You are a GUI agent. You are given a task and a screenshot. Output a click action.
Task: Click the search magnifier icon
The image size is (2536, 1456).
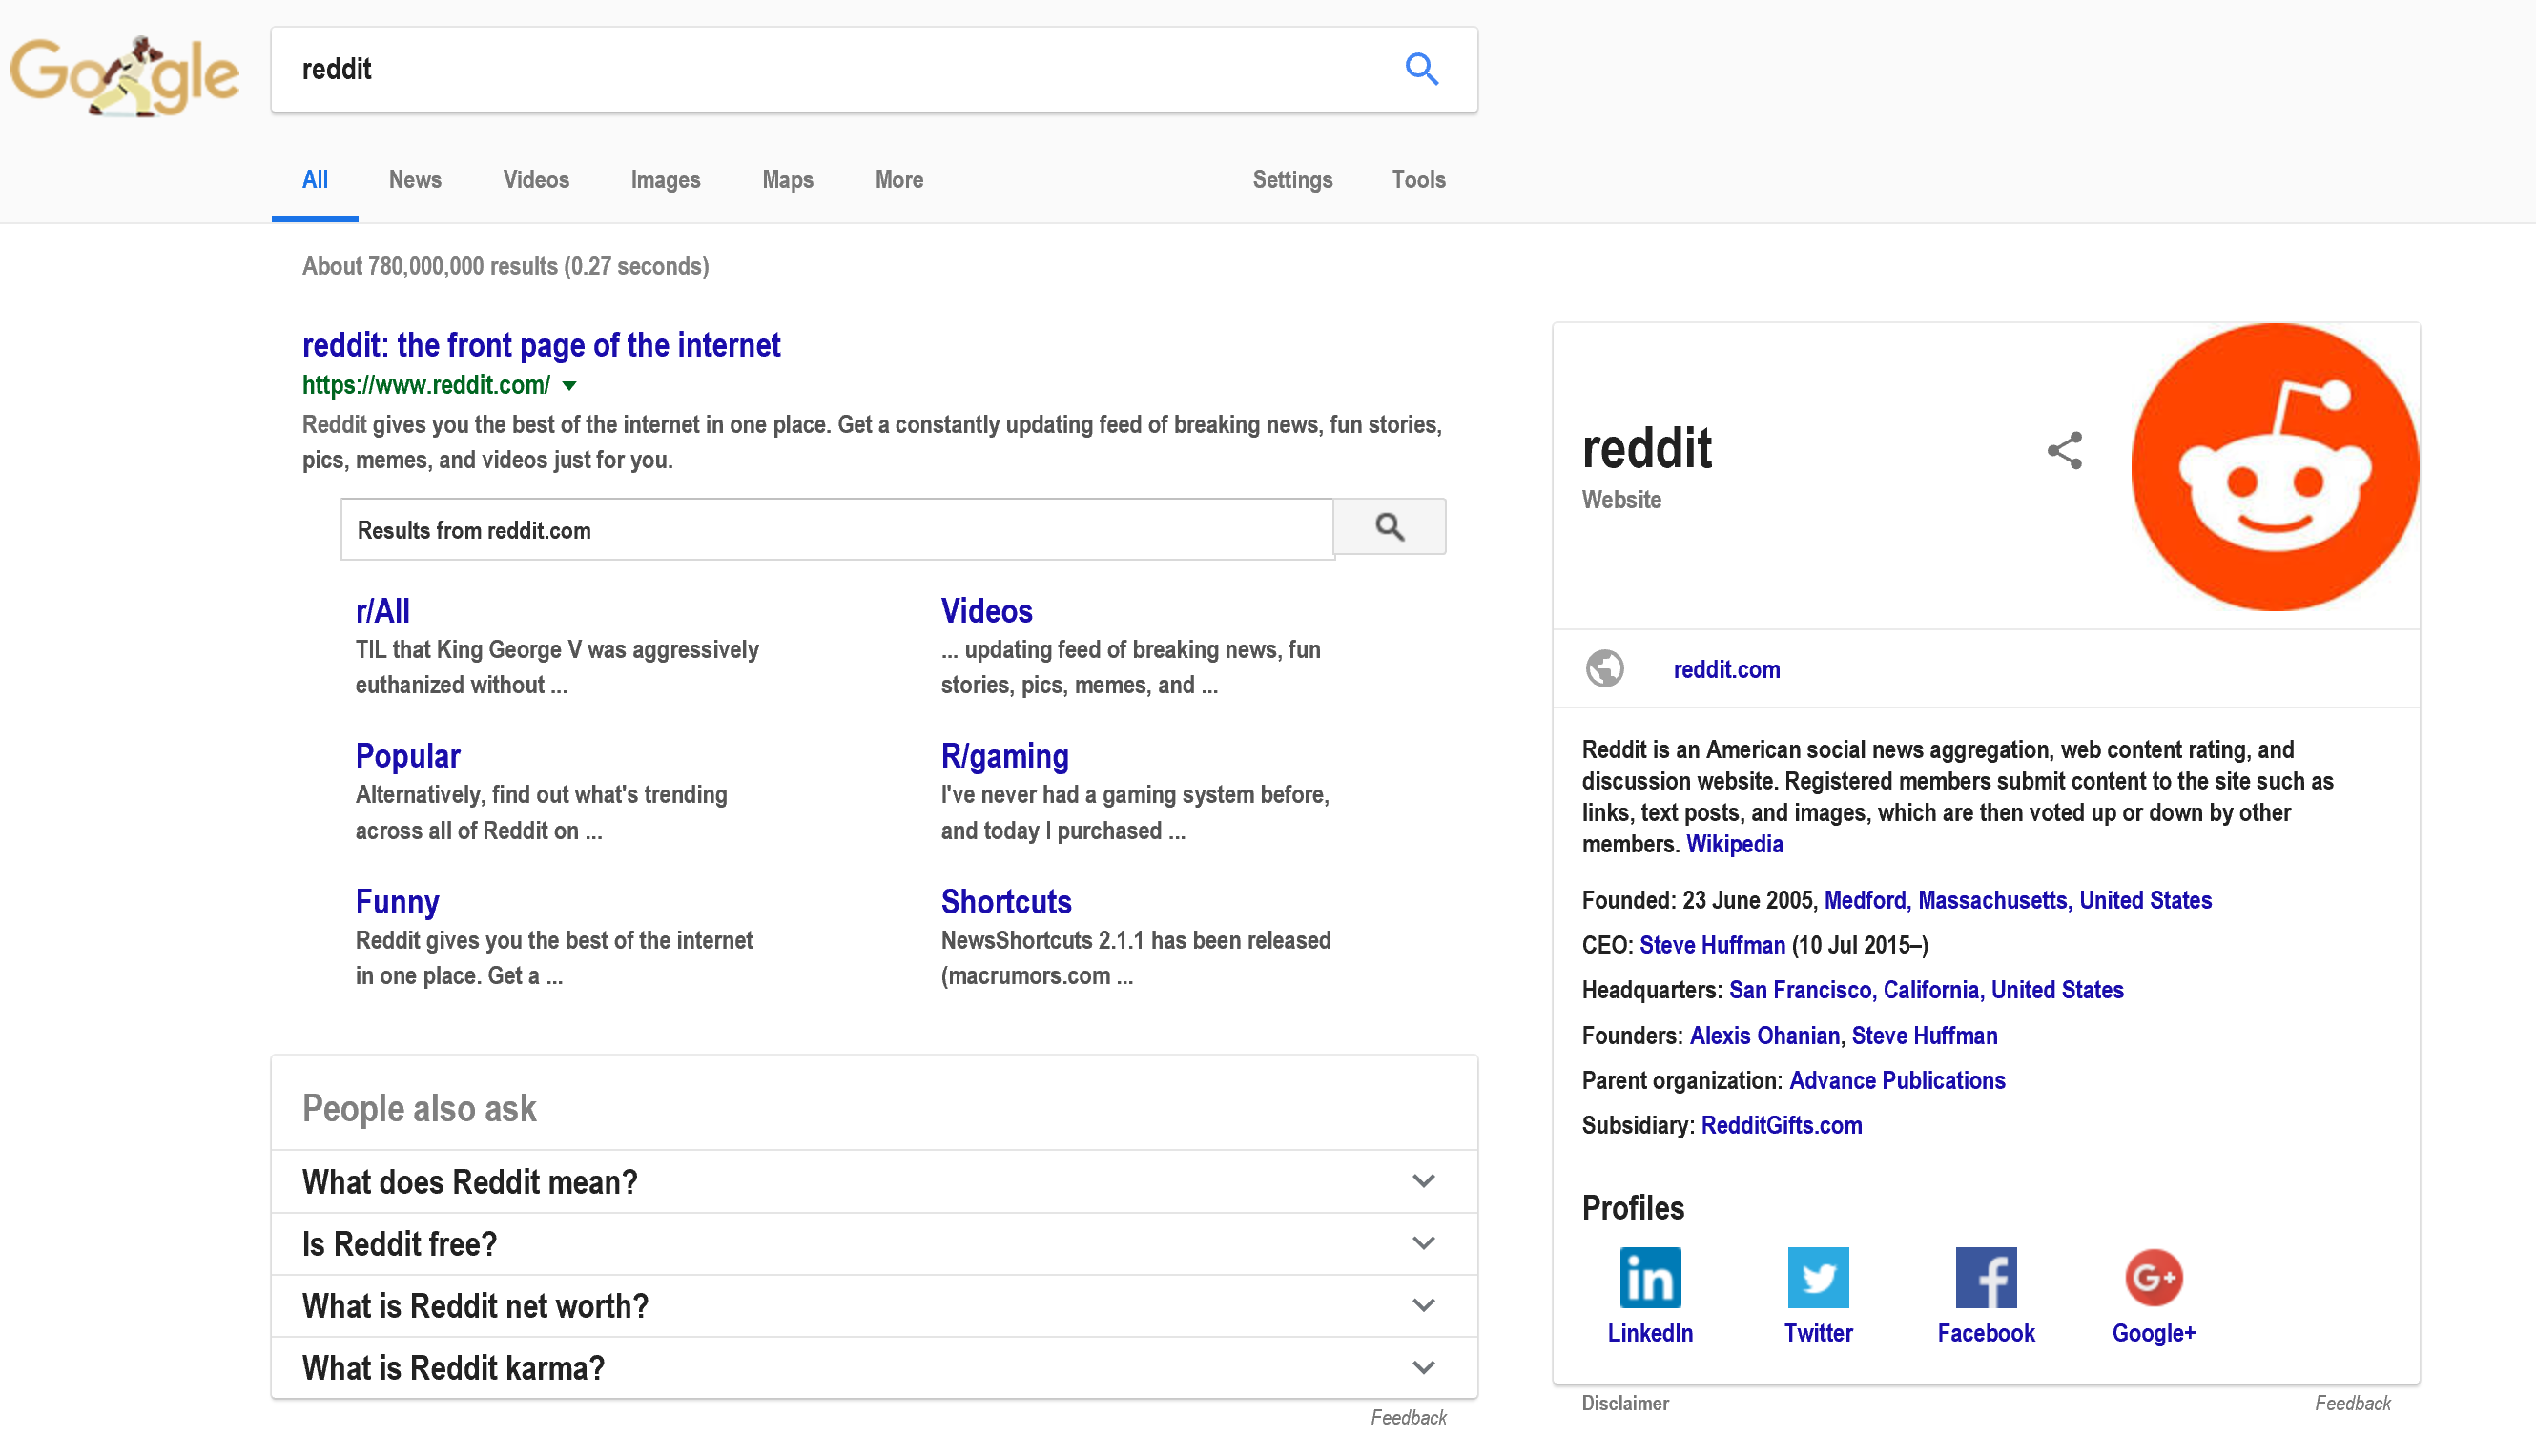click(x=1421, y=69)
